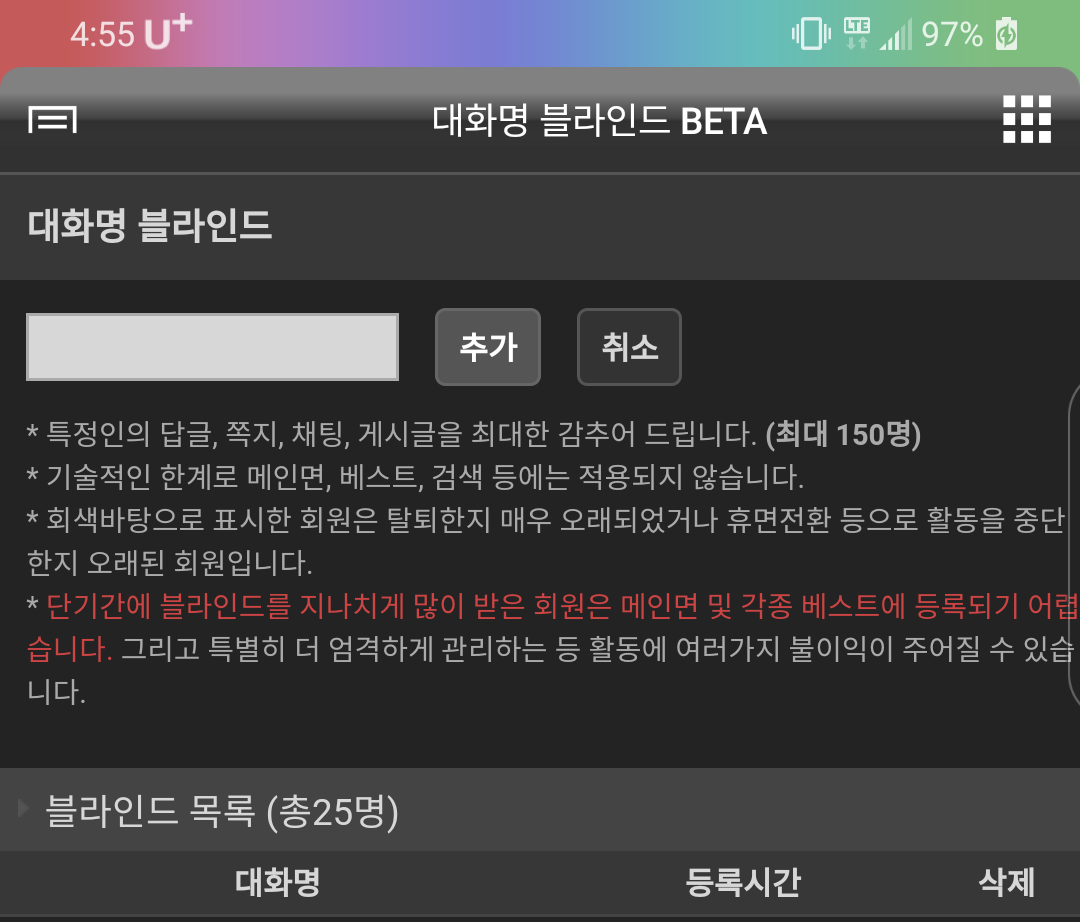Screen dimensions: 1080x922
Task: Tap the vibrate mode status icon
Action: click(x=811, y=34)
